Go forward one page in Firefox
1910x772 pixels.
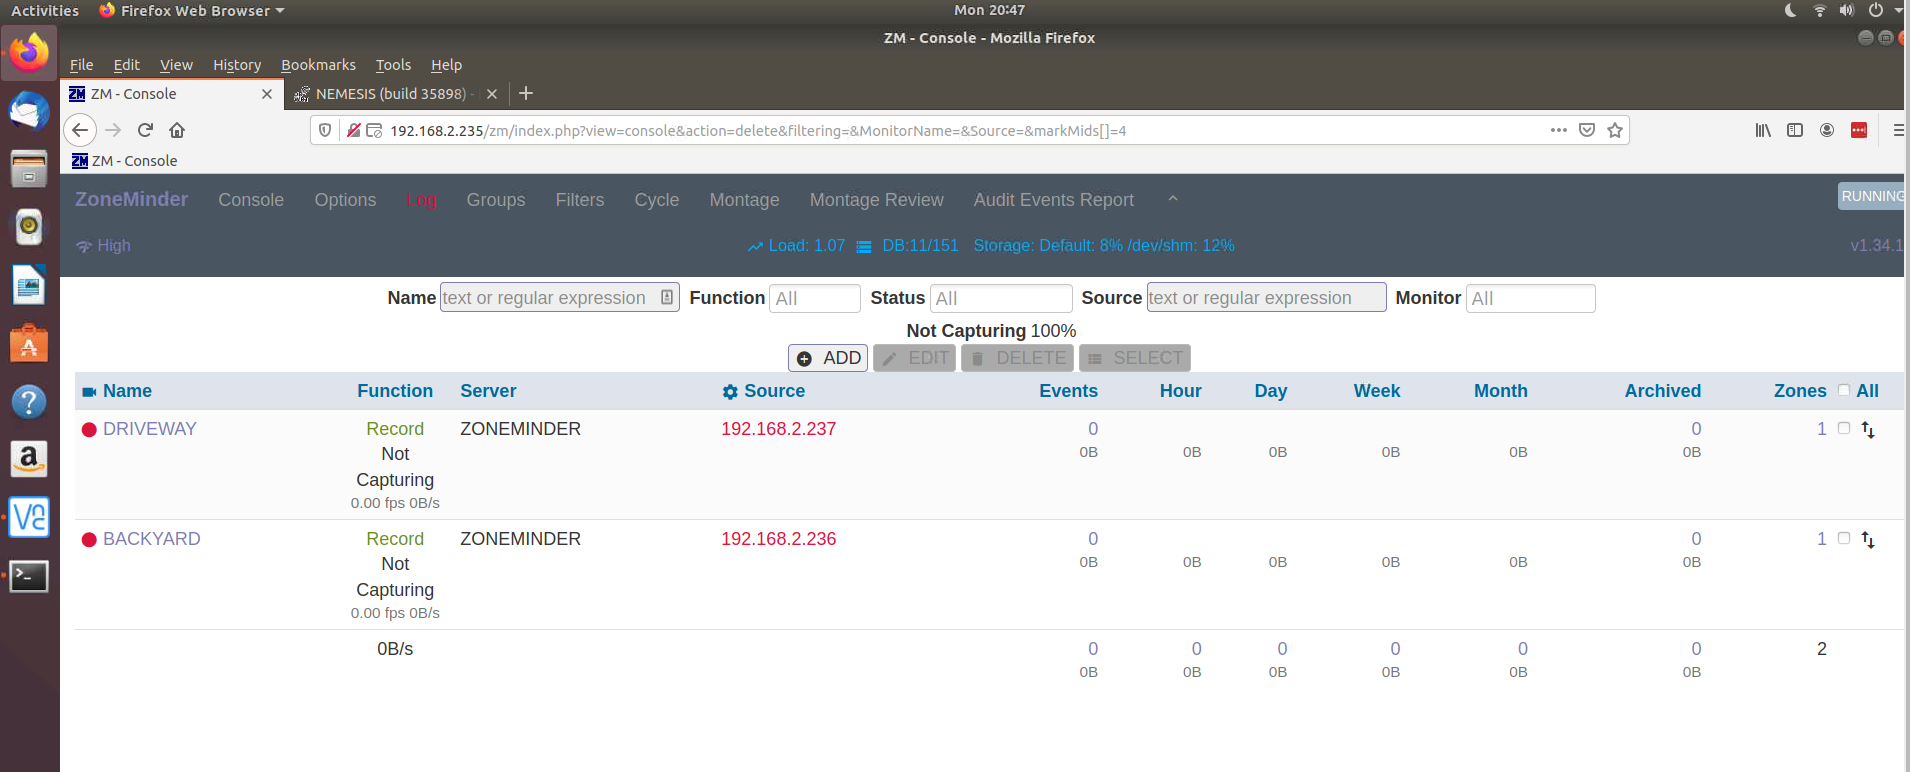[113, 130]
